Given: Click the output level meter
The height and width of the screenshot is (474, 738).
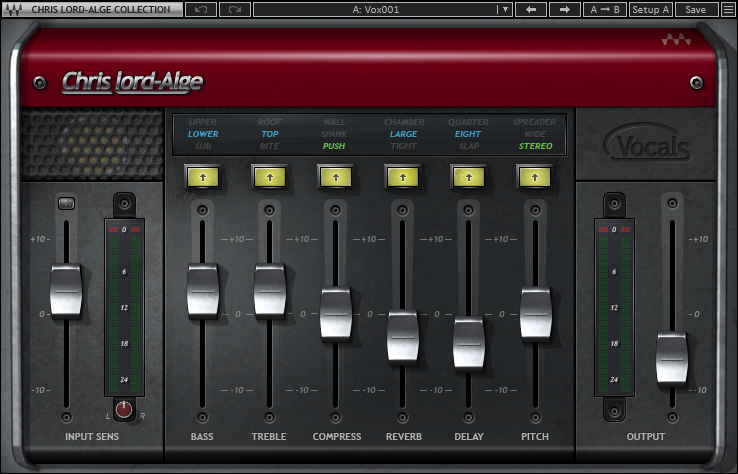Looking at the screenshot, I should click(x=614, y=308).
